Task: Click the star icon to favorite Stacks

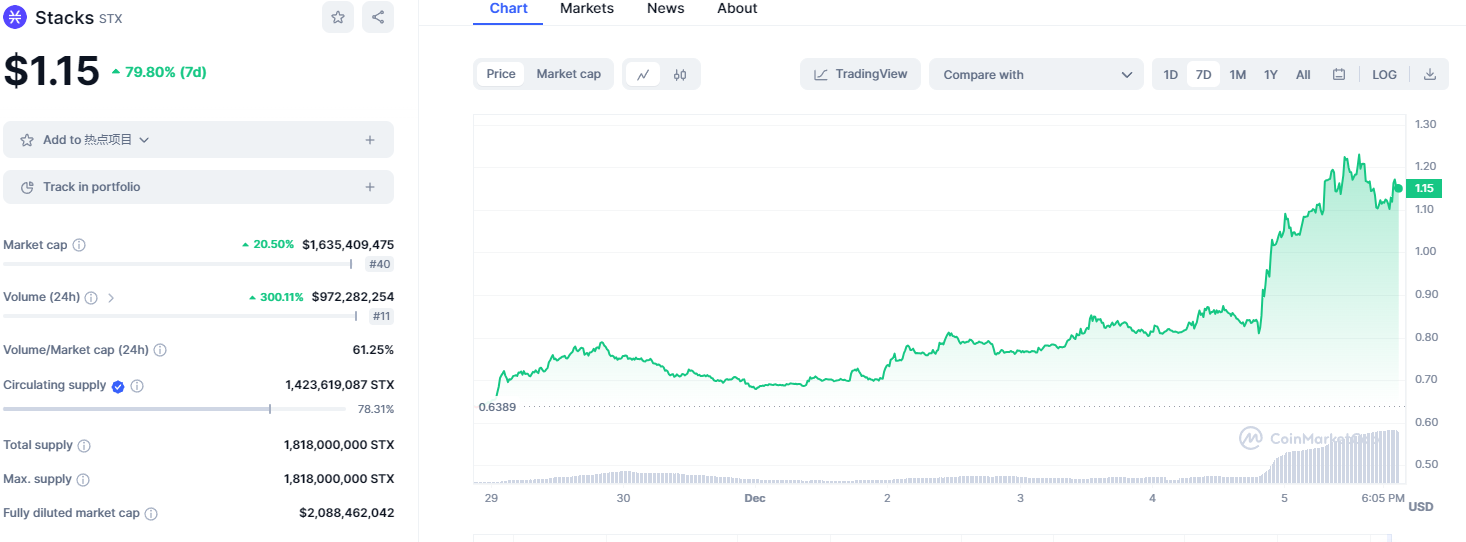Action: point(338,17)
